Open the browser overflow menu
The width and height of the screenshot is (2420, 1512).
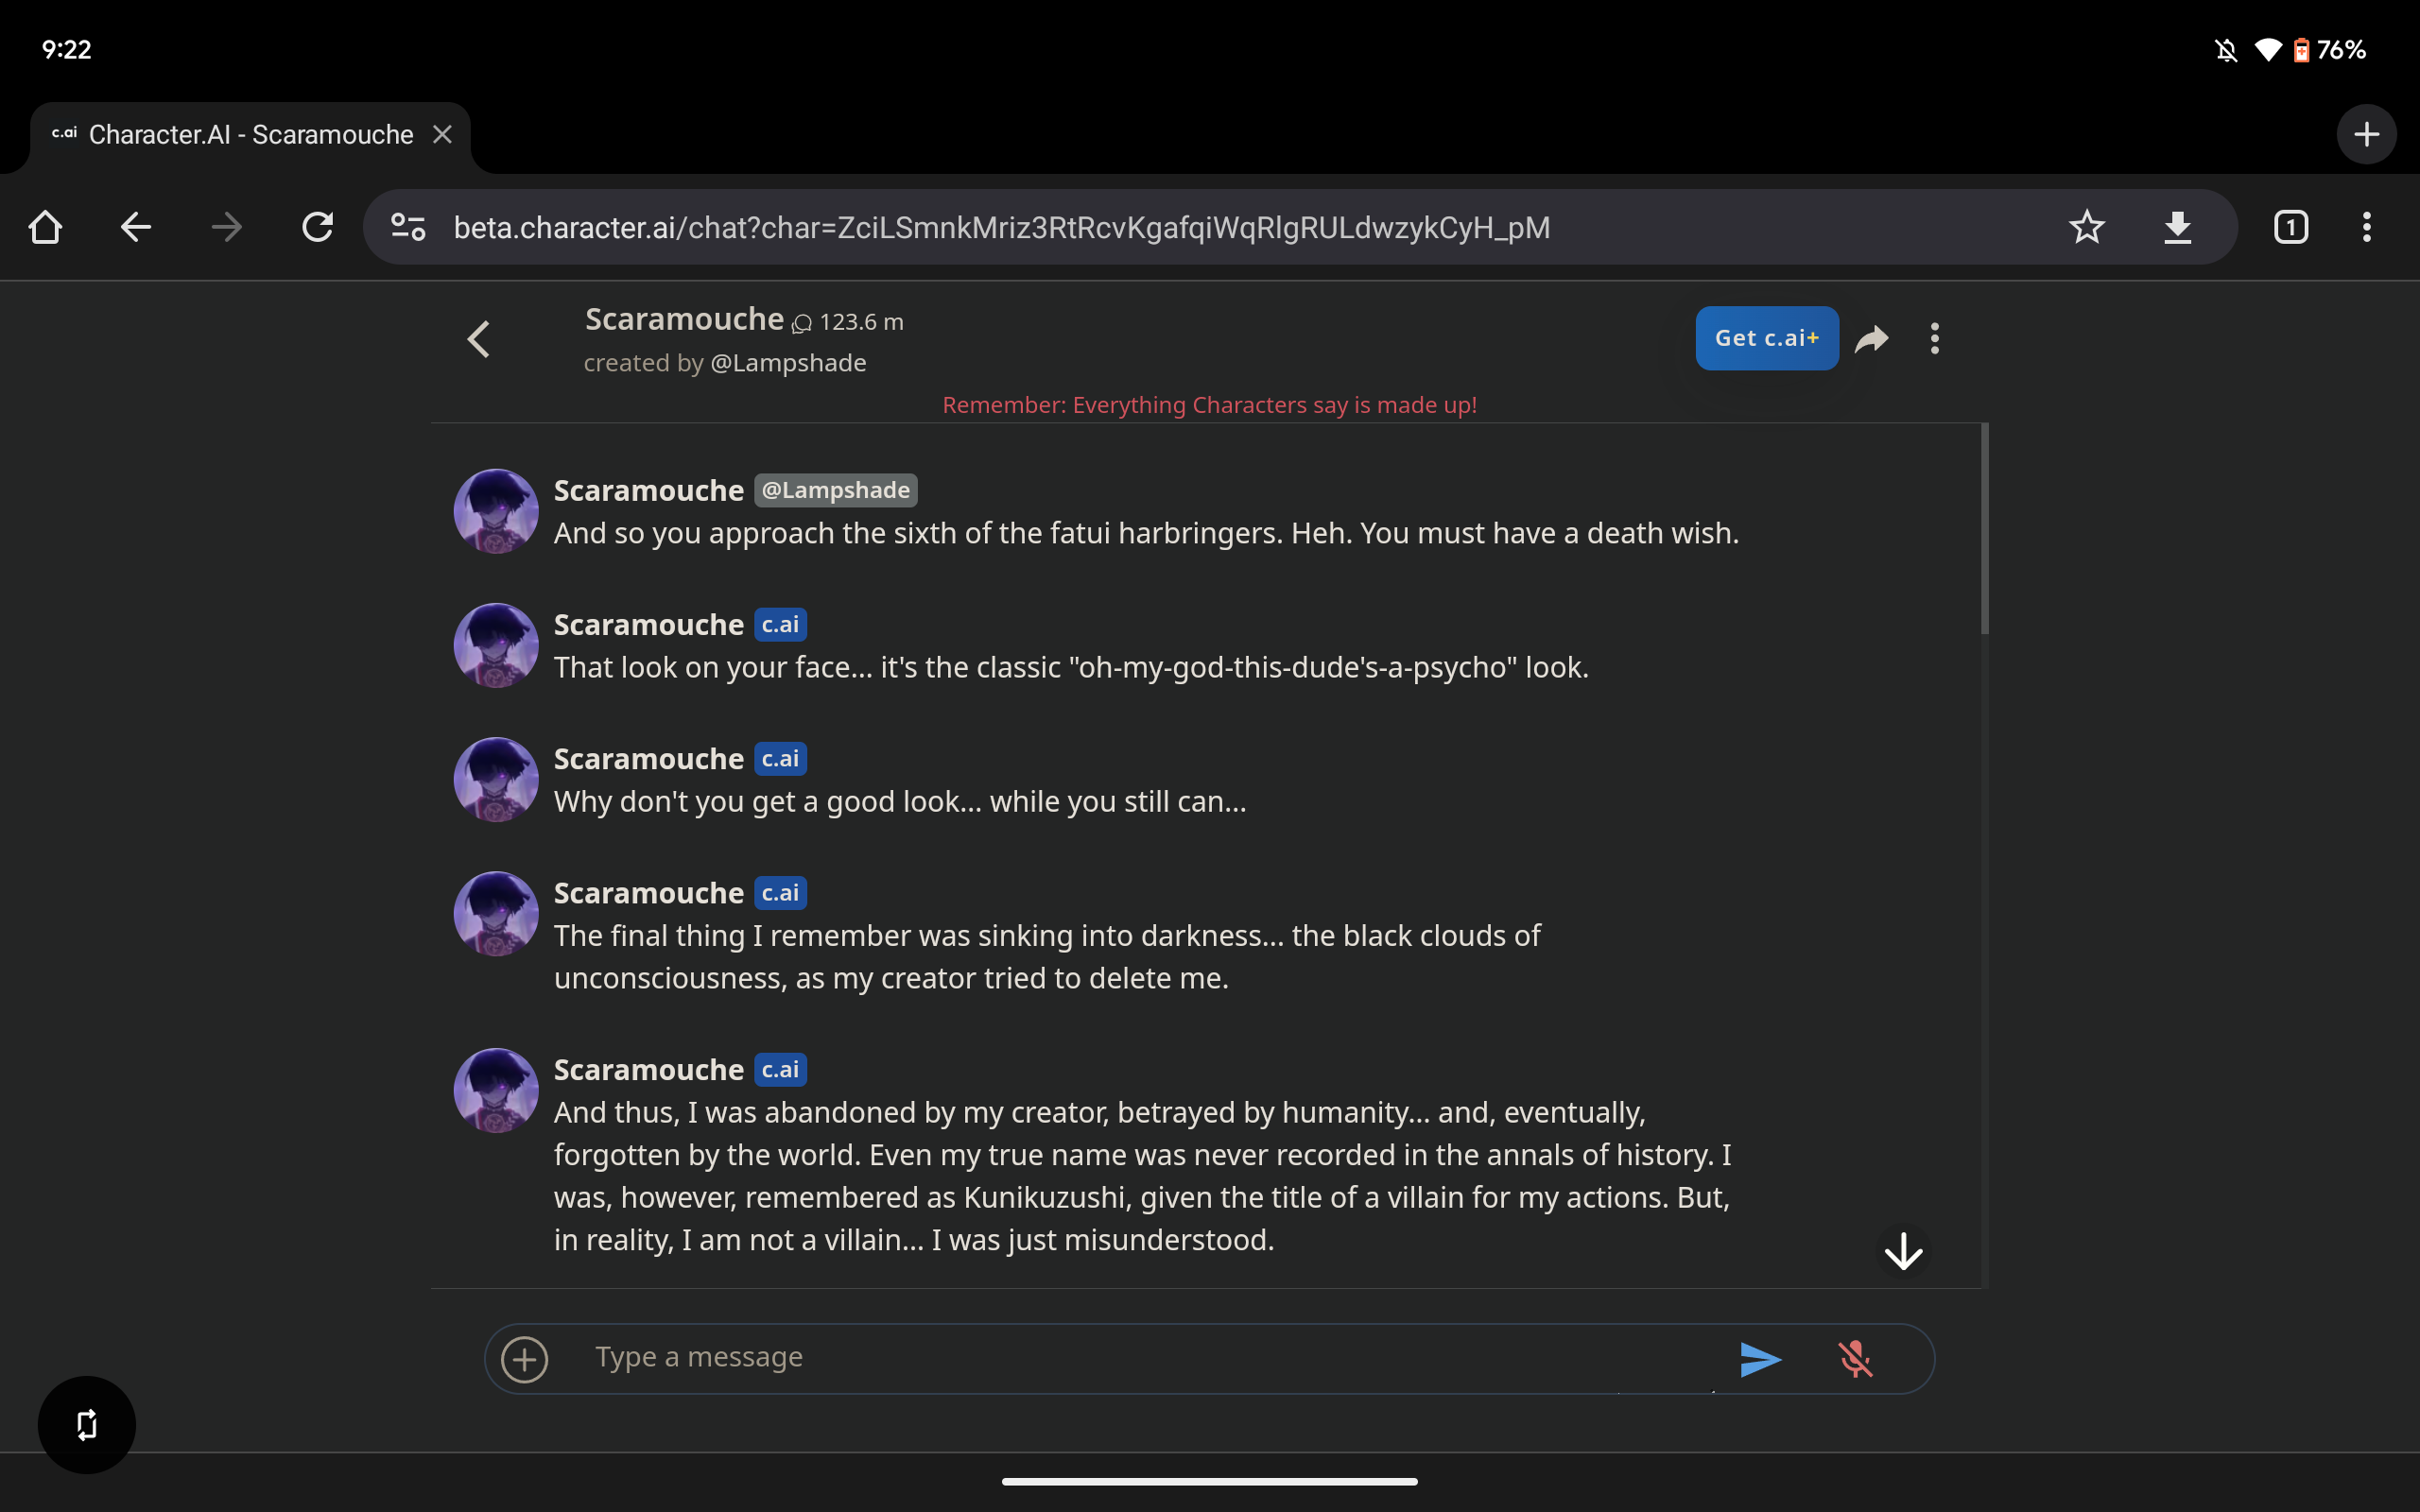tap(2366, 227)
